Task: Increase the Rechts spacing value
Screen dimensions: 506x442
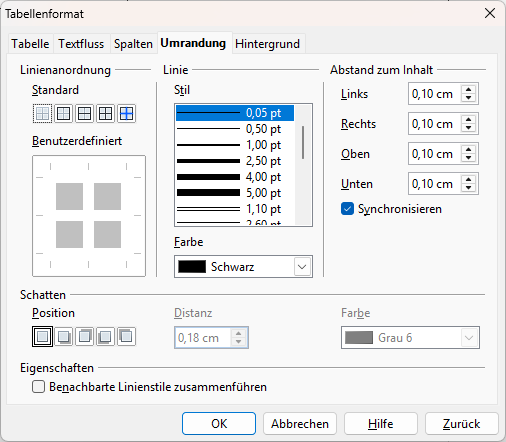Action: (x=469, y=119)
